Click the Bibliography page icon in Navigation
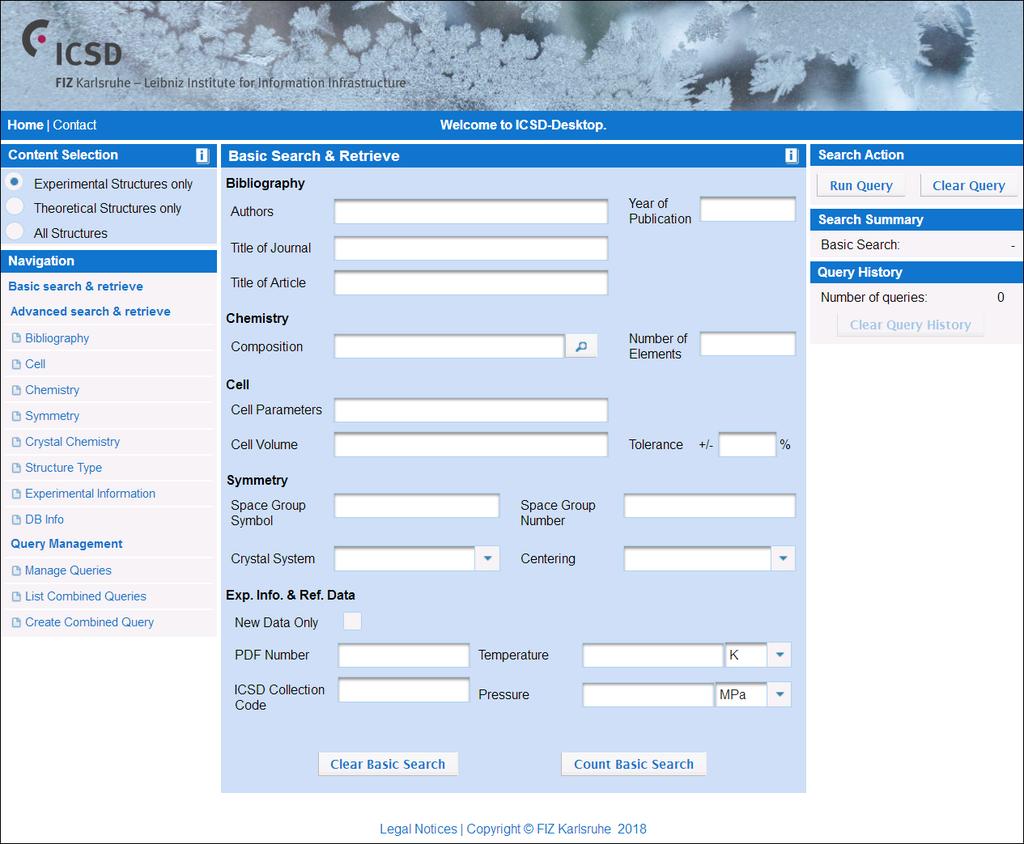This screenshot has width=1024, height=844. click(x=16, y=338)
